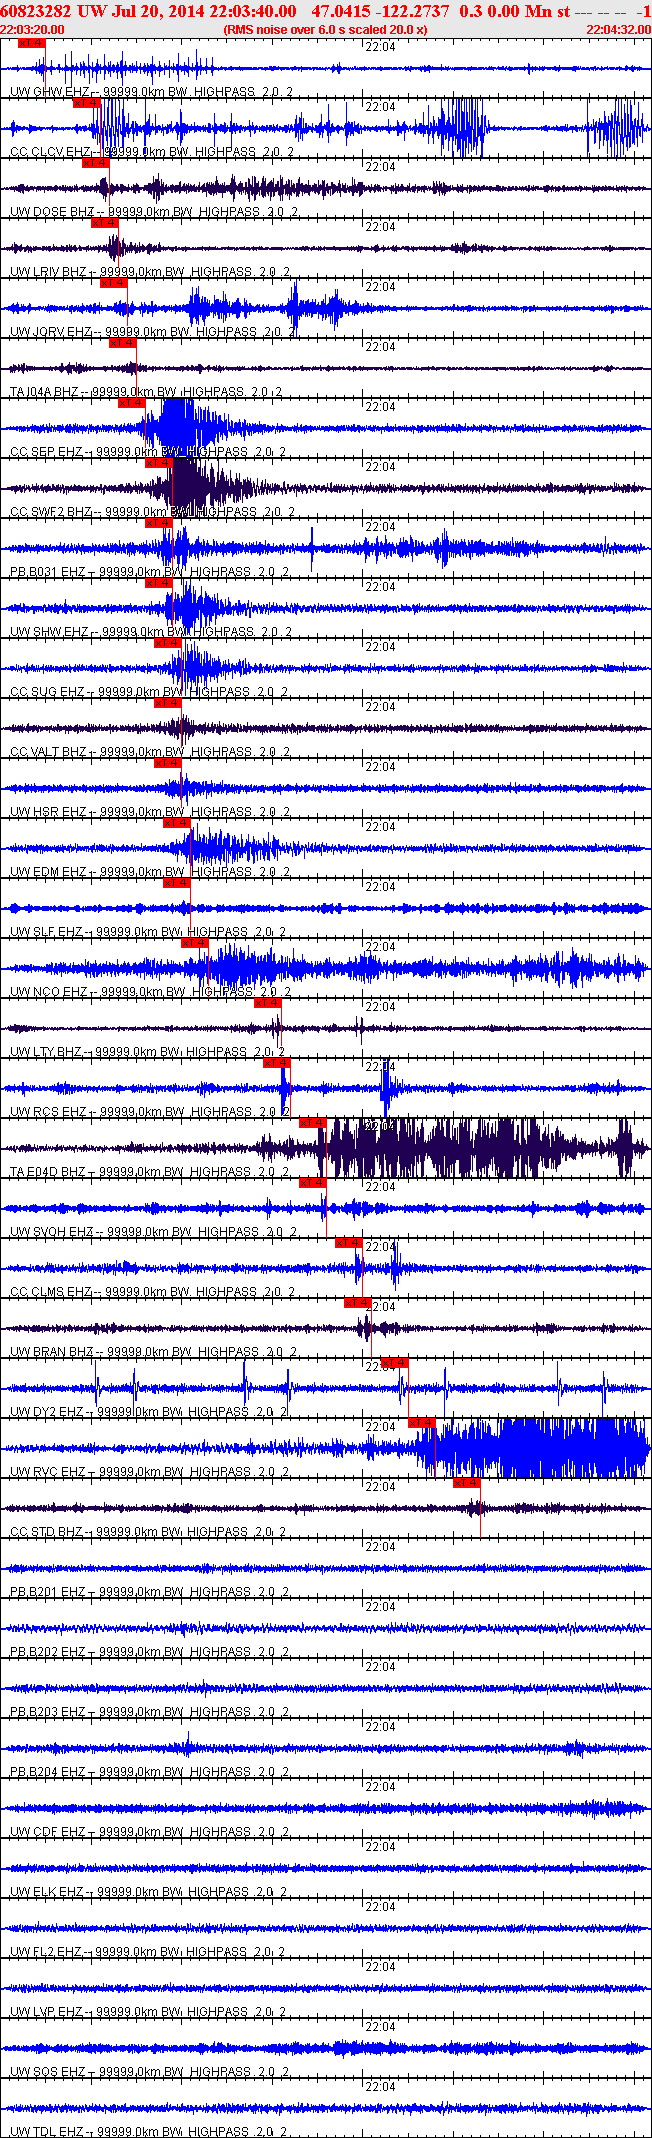The image size is (652, 2138).
Task: Click the UW LVP EHZ station label
Action: click(47, 2012)
